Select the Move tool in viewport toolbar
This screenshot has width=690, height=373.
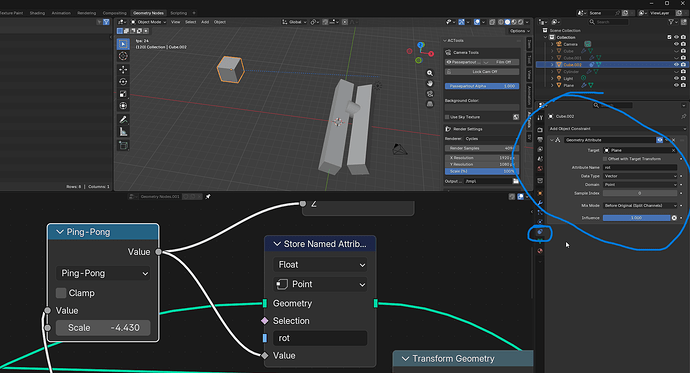tap(123, 69)
